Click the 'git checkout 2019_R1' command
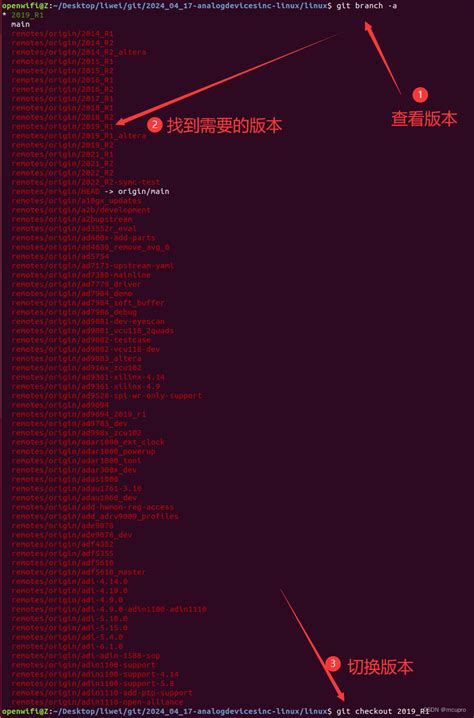474x718 pixels. [382, 711]
